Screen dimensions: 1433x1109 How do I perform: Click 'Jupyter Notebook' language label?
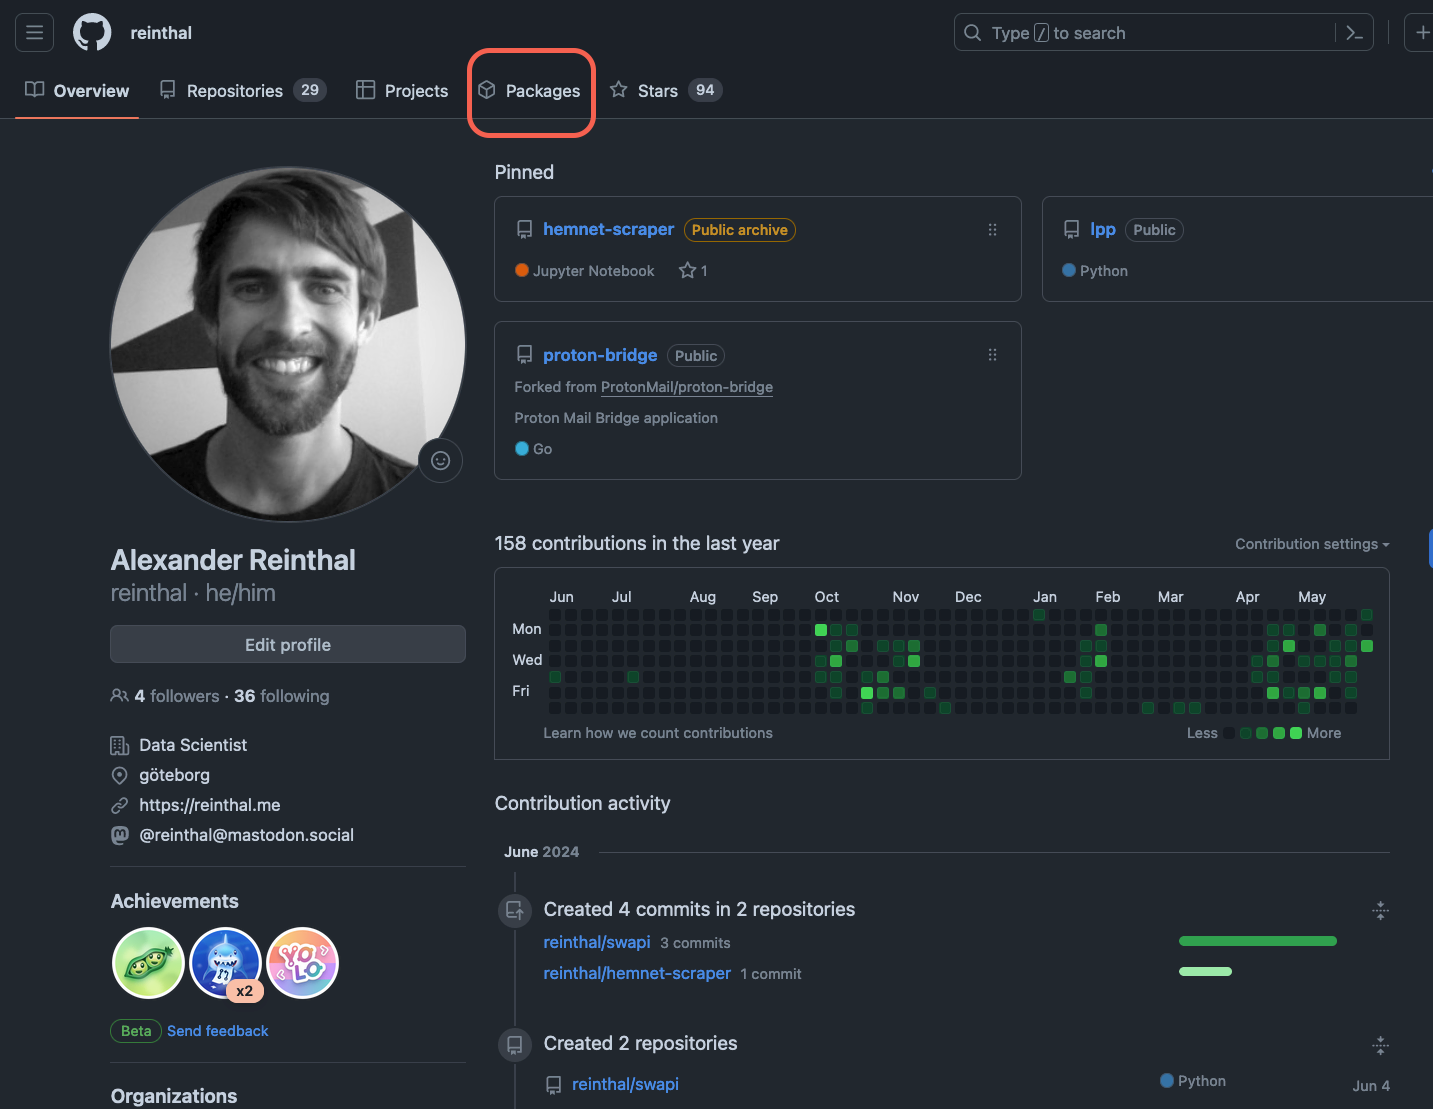(593, 271)
